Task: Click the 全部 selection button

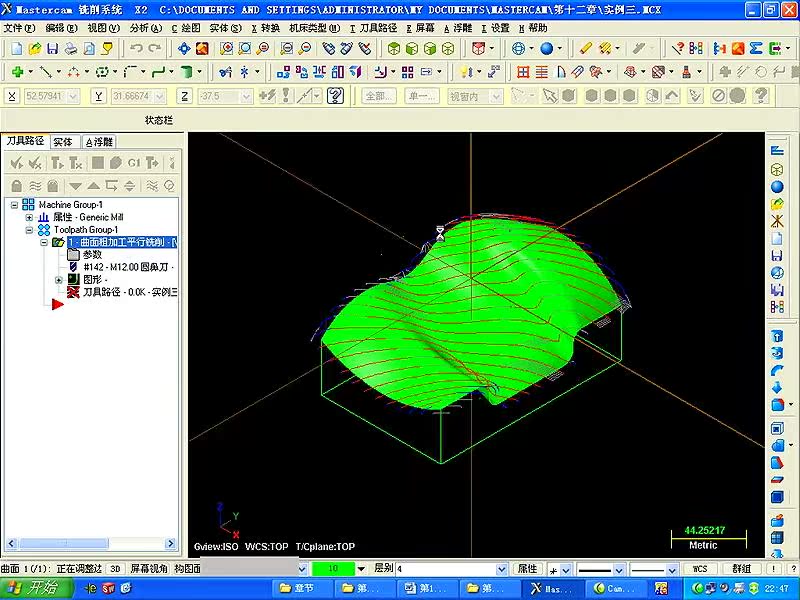Action: [379, 96]
